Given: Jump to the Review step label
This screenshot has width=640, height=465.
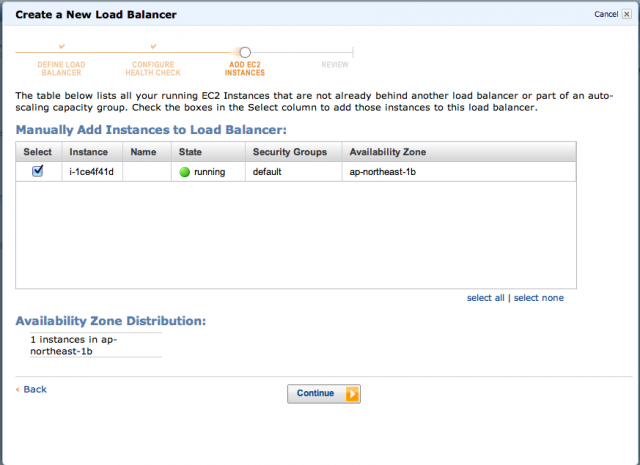Looking at the screenshot, I should point(335,64).
